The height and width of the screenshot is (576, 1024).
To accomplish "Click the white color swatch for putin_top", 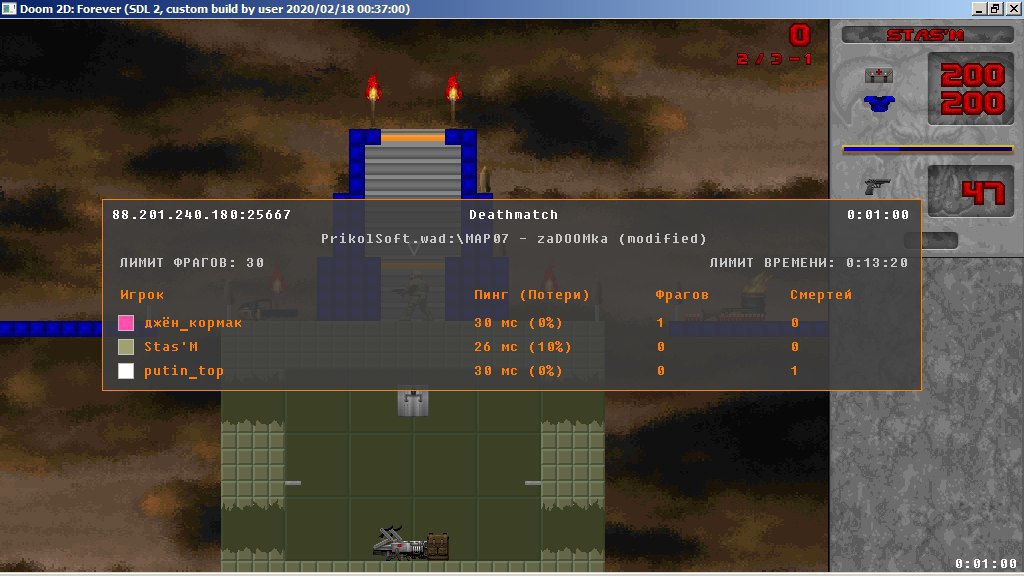I will [126, 371].
